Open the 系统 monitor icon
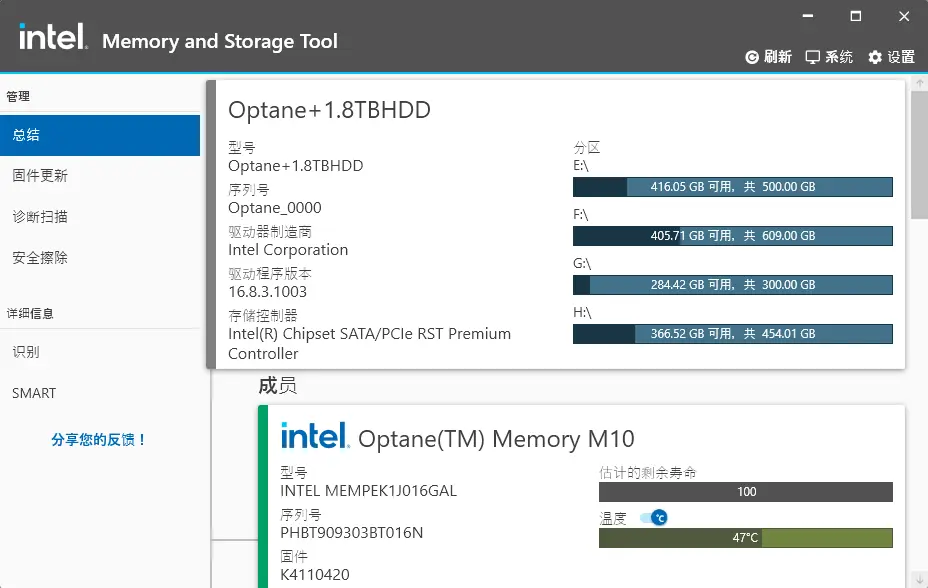 click(x=813, y=57)
